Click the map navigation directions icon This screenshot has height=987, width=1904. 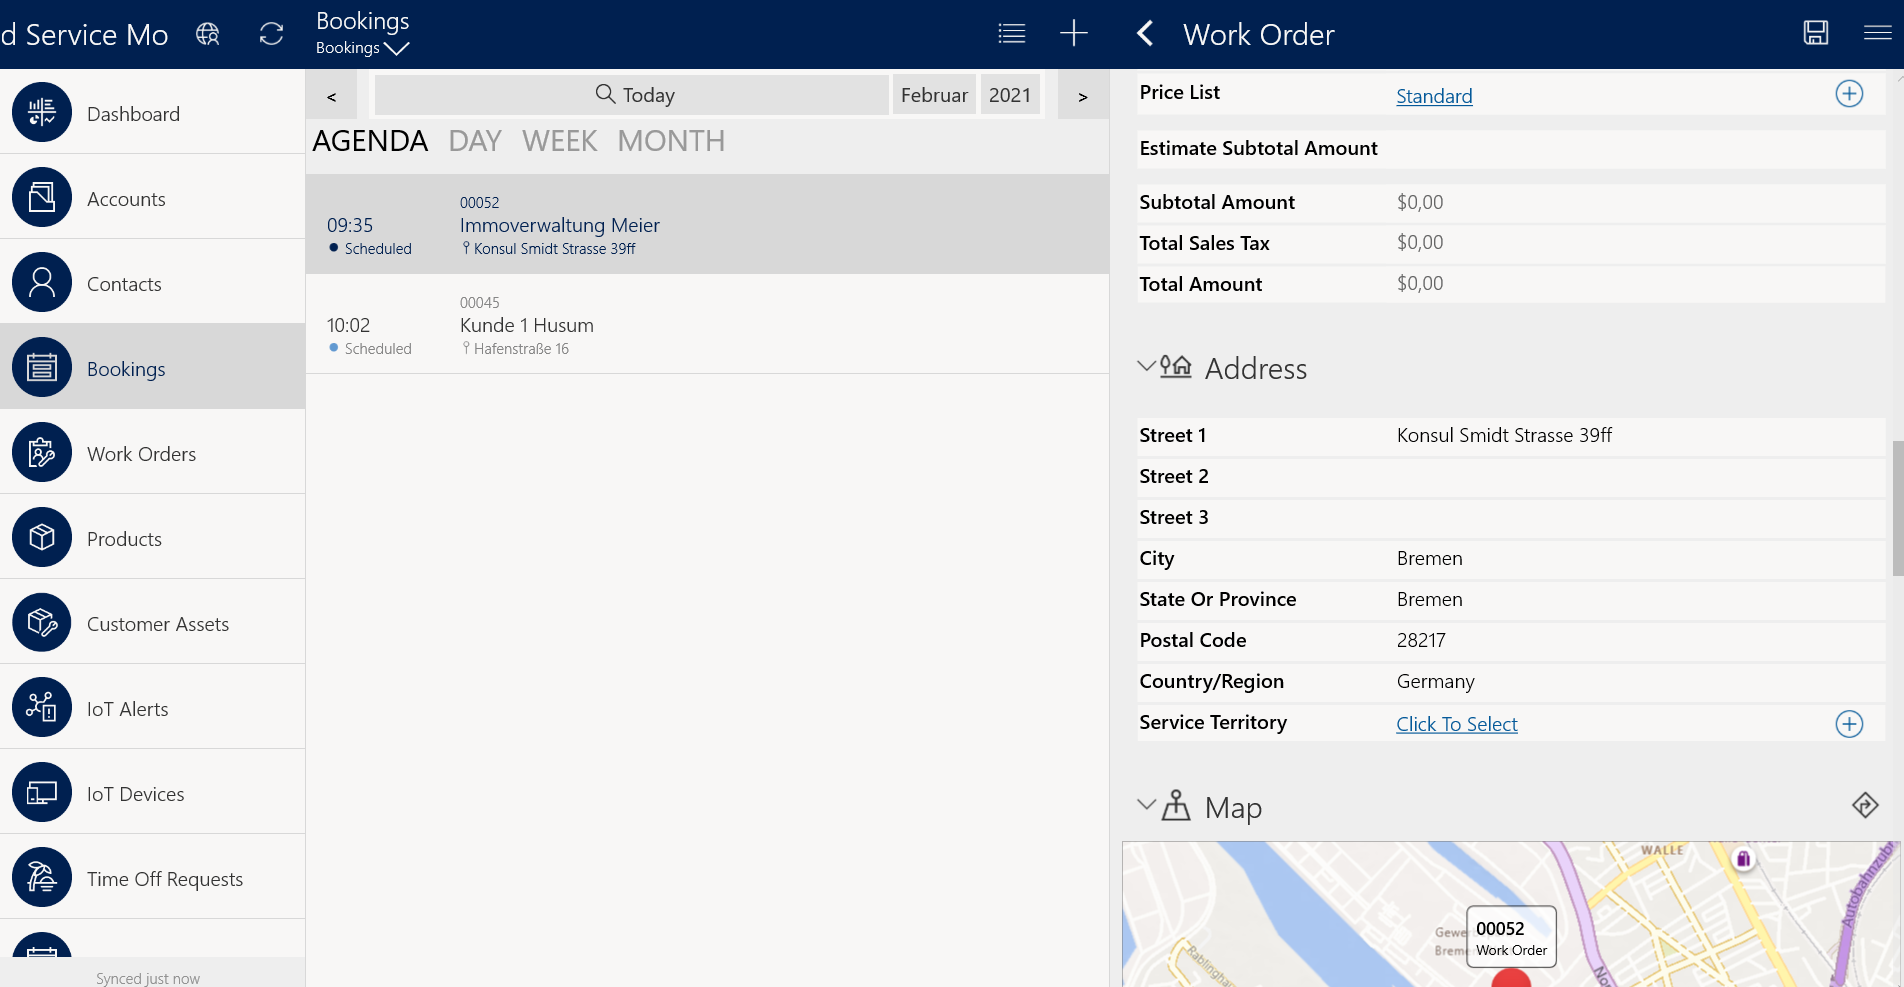(x=1864, y=805)
